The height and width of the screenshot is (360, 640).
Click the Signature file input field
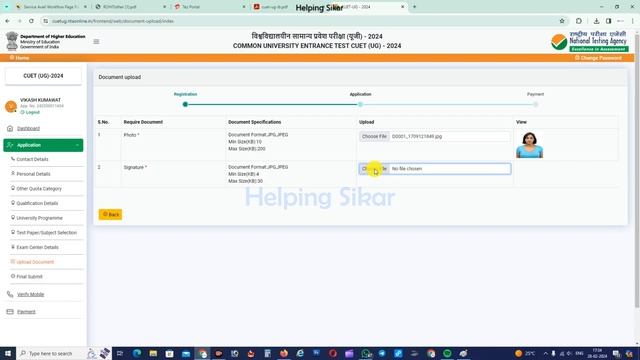coord(435,169)
